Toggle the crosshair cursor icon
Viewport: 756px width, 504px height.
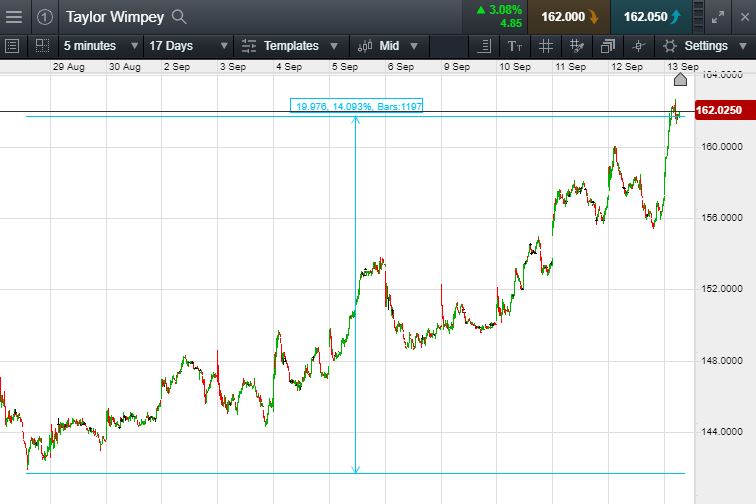(x=638, y=46)
